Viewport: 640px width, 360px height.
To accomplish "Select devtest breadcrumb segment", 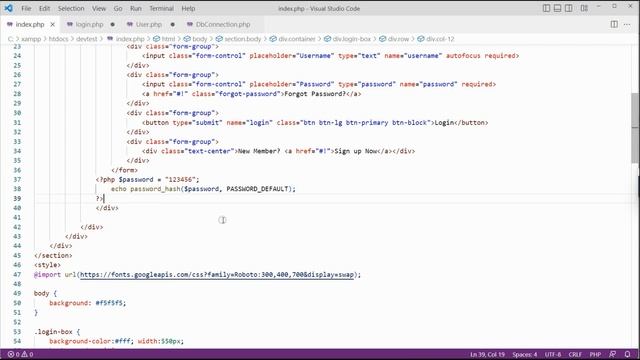I will point(87,39).
